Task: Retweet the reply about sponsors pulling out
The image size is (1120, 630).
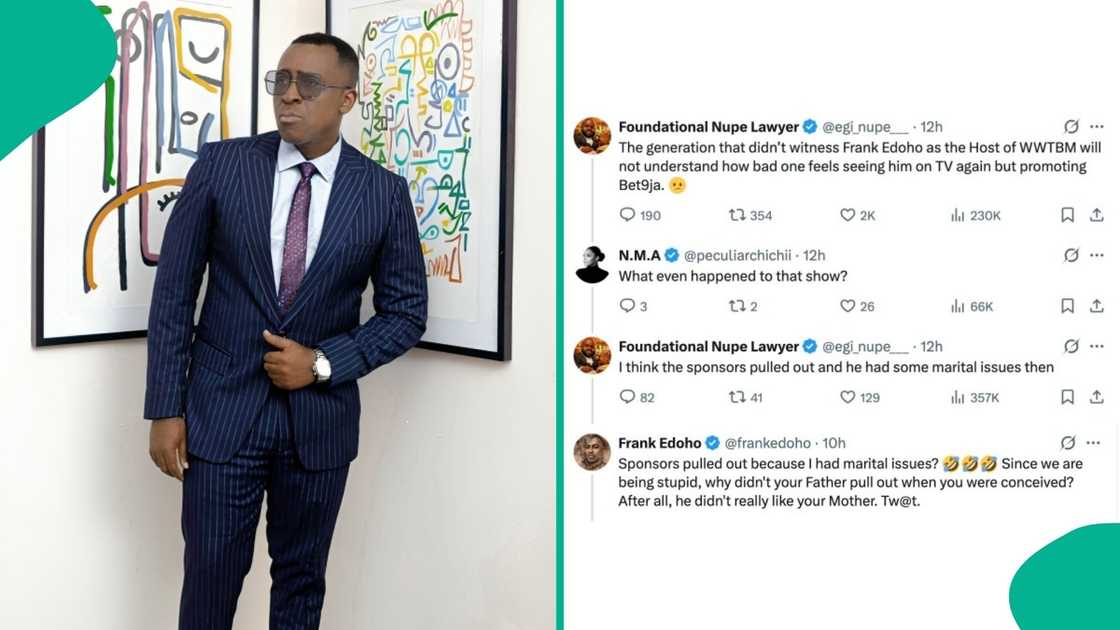Action: click(x=738, y=397)
